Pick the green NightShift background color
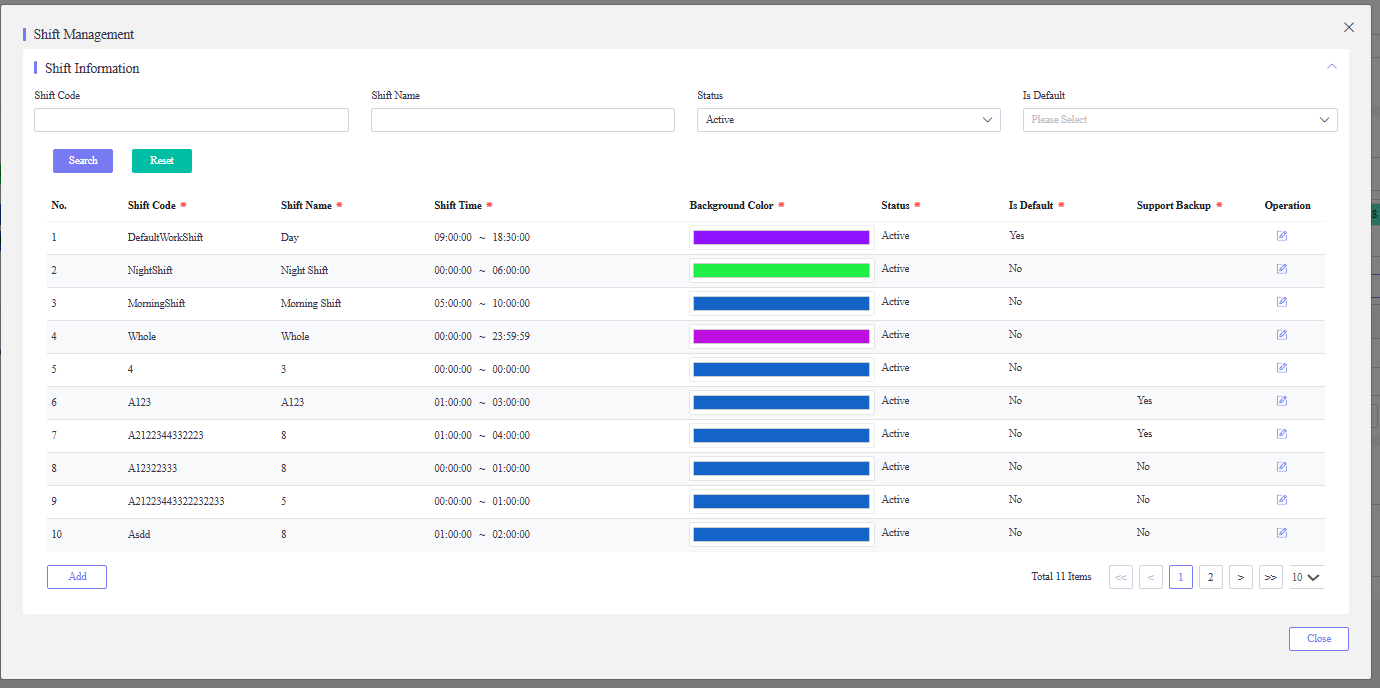 click(x=781, y=270)
